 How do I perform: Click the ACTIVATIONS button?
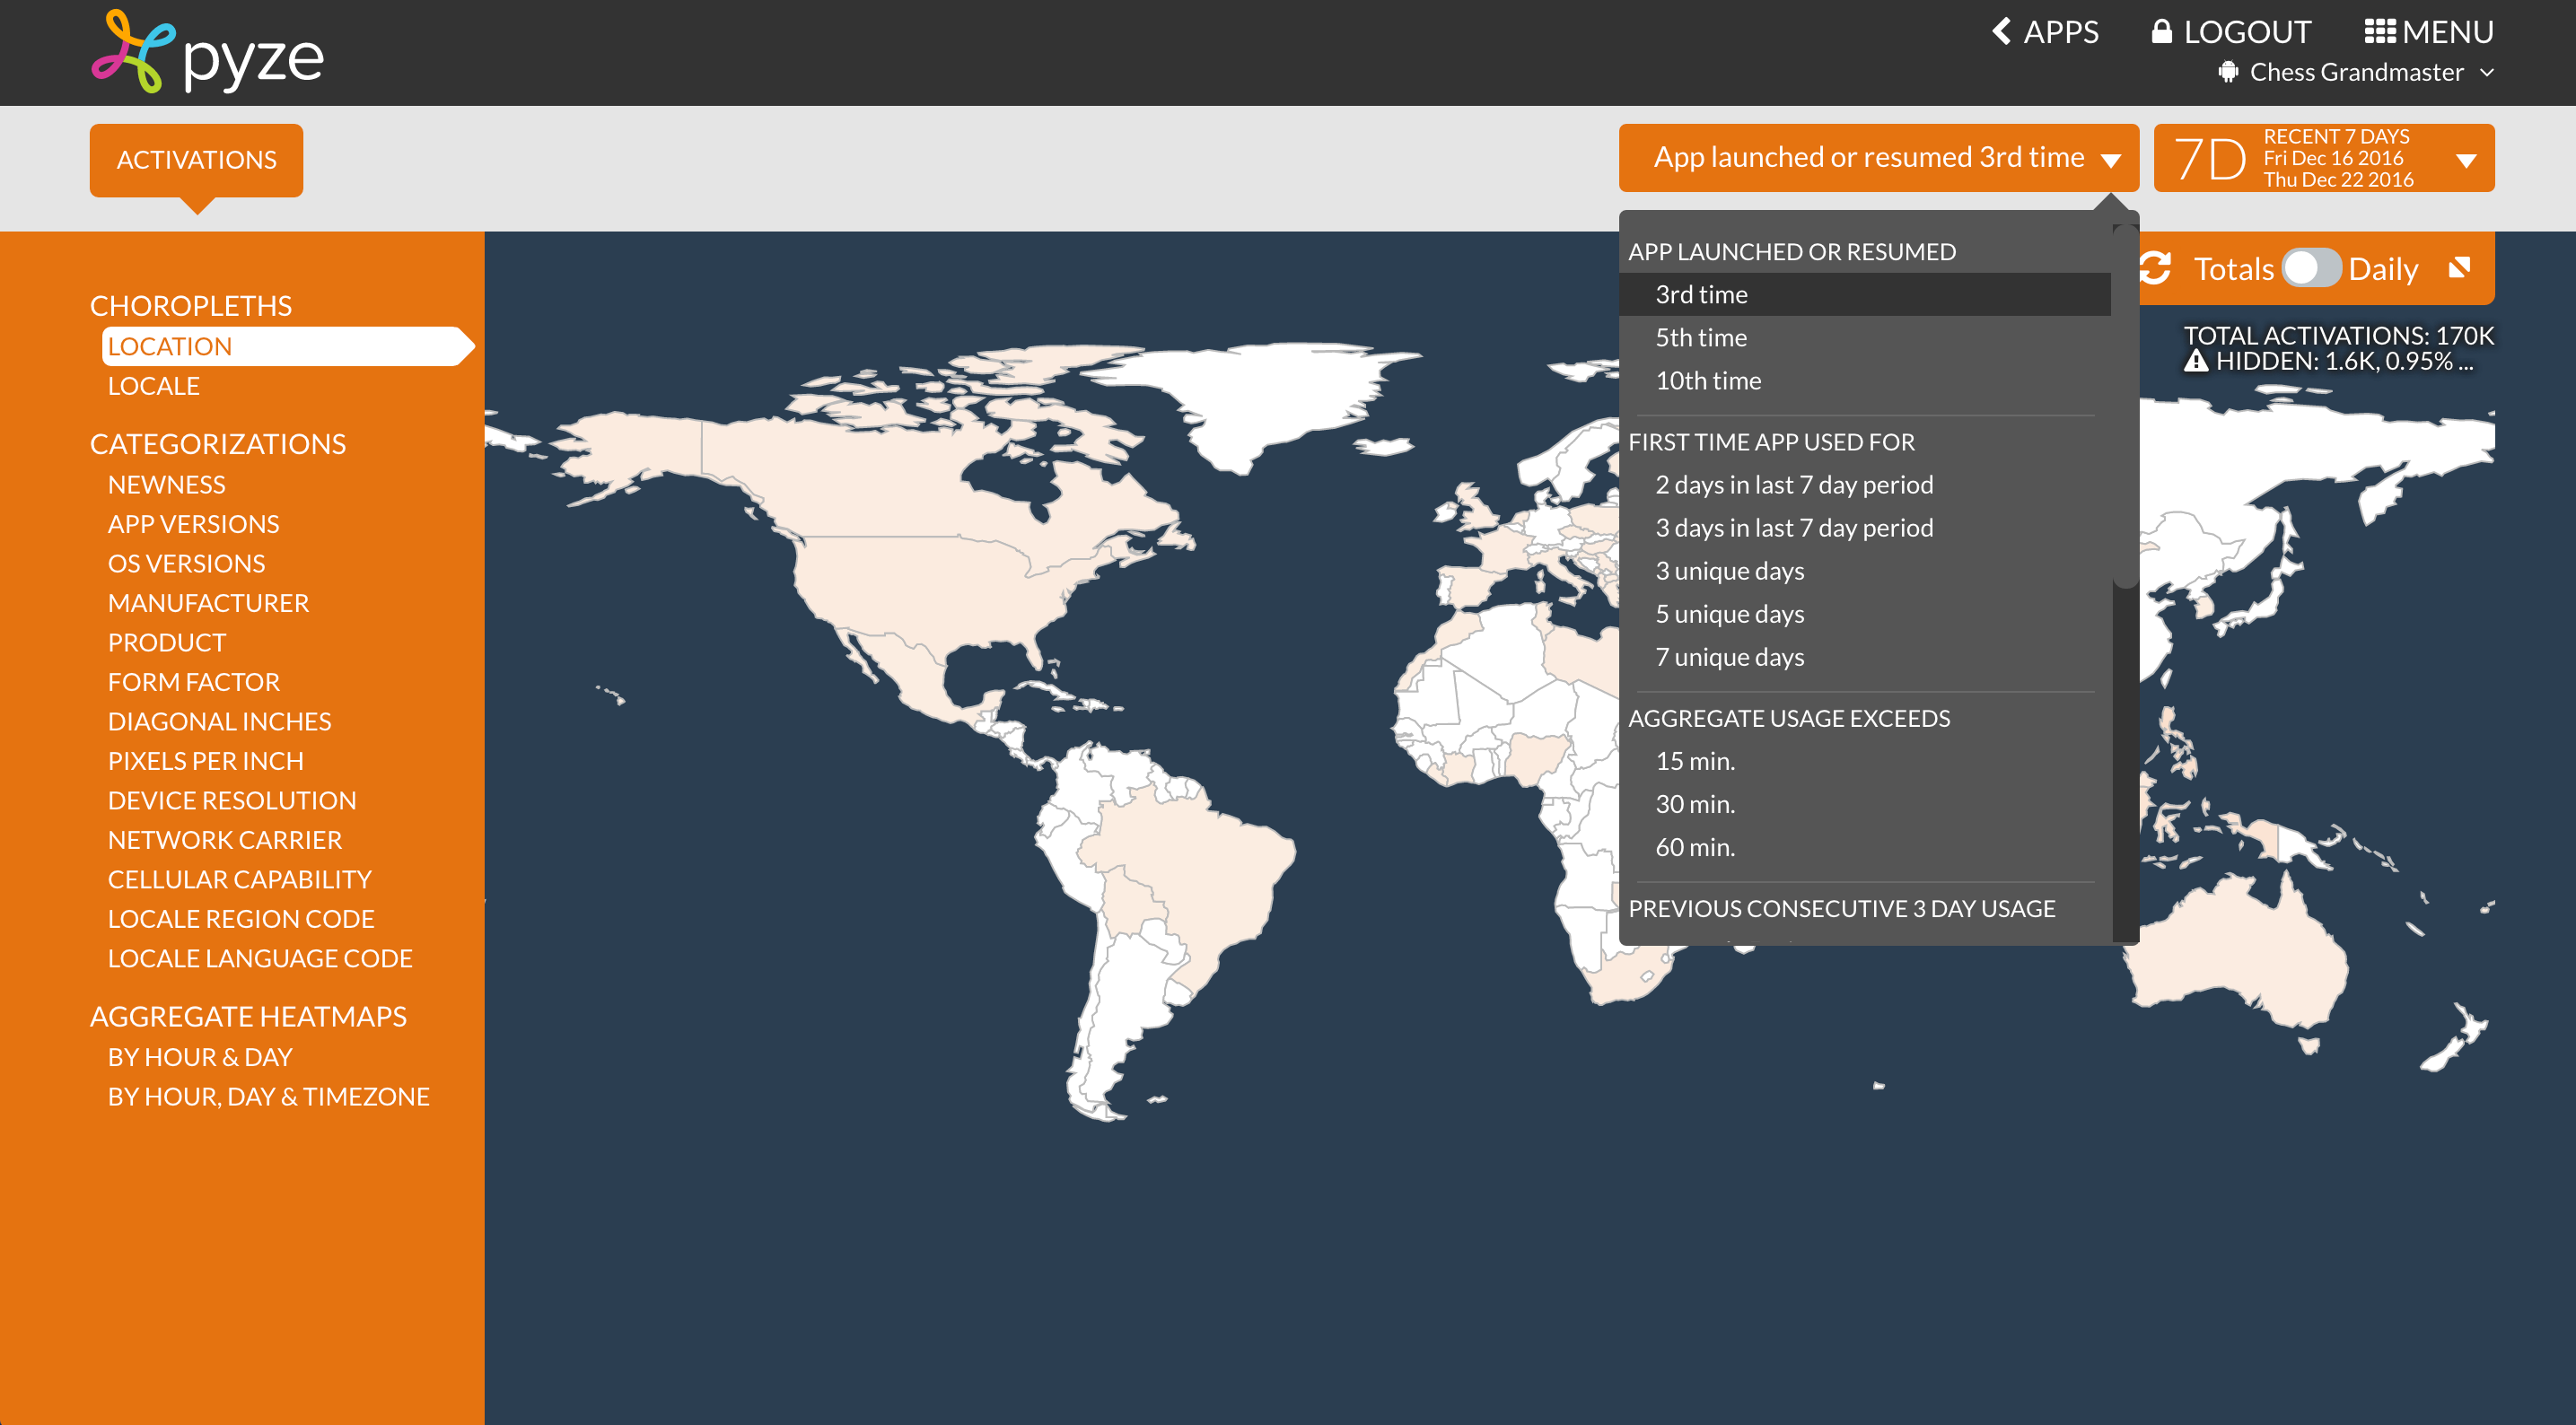[196, 160]
